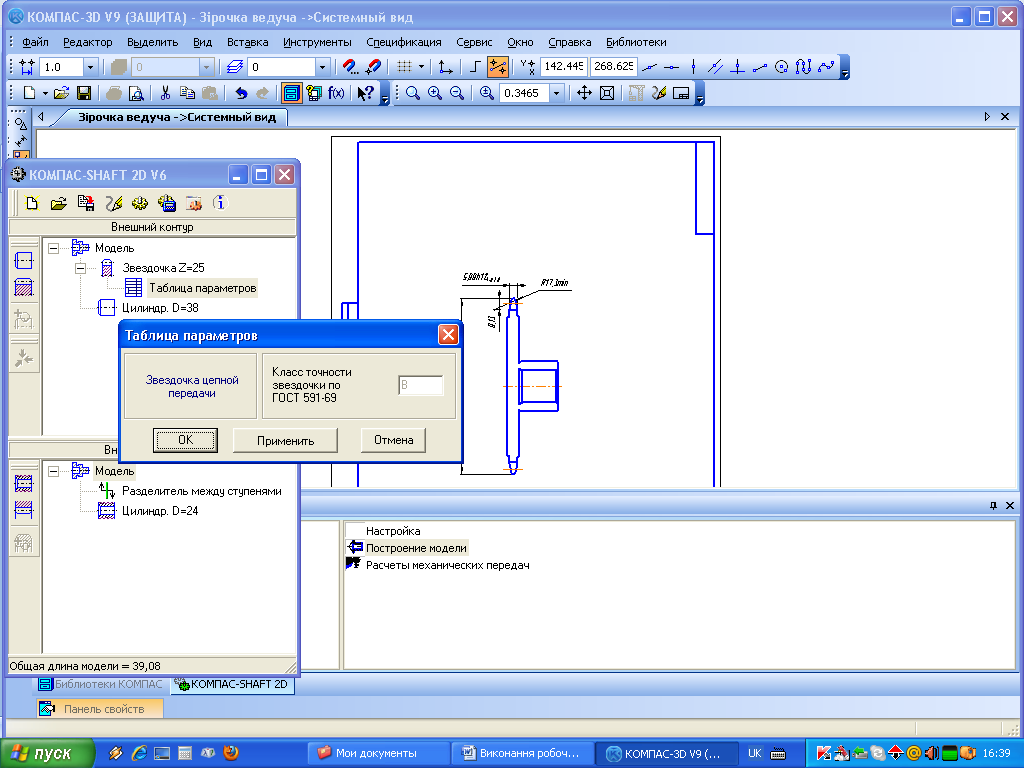Viewport: 1024px width, 768px height.
Task: Click the blue info icon in KOMPAS-SHAFT toolbar
Action: [220, 203]
